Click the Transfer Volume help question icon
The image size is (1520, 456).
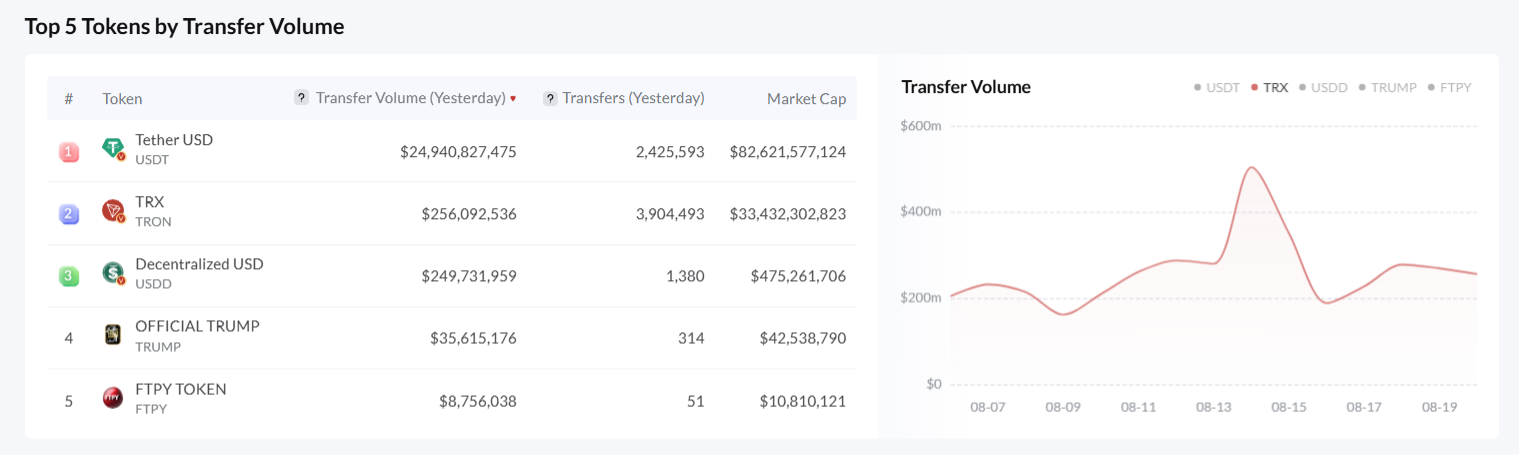(x=301, y=98)
